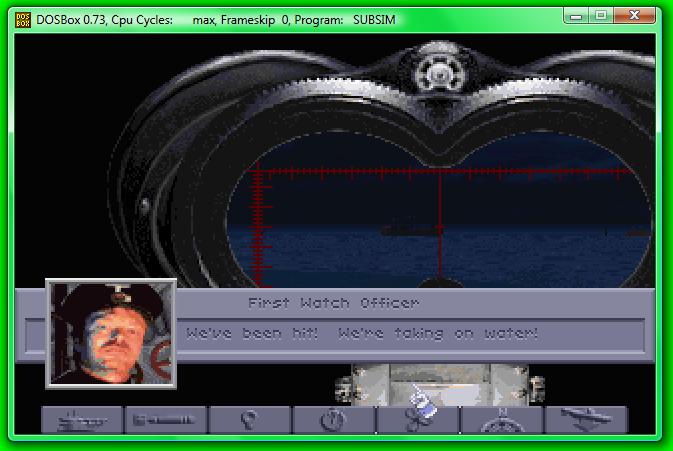Click the stopwatch time icon
Viewport: 673px width, 451px height.
(x=333, y=420)
